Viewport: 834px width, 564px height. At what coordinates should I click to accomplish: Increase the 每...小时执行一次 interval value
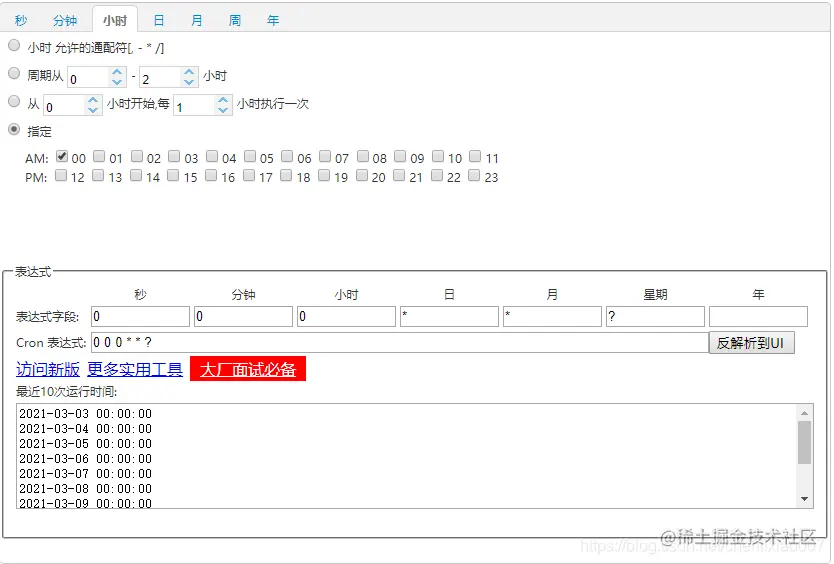click(223, 100)
